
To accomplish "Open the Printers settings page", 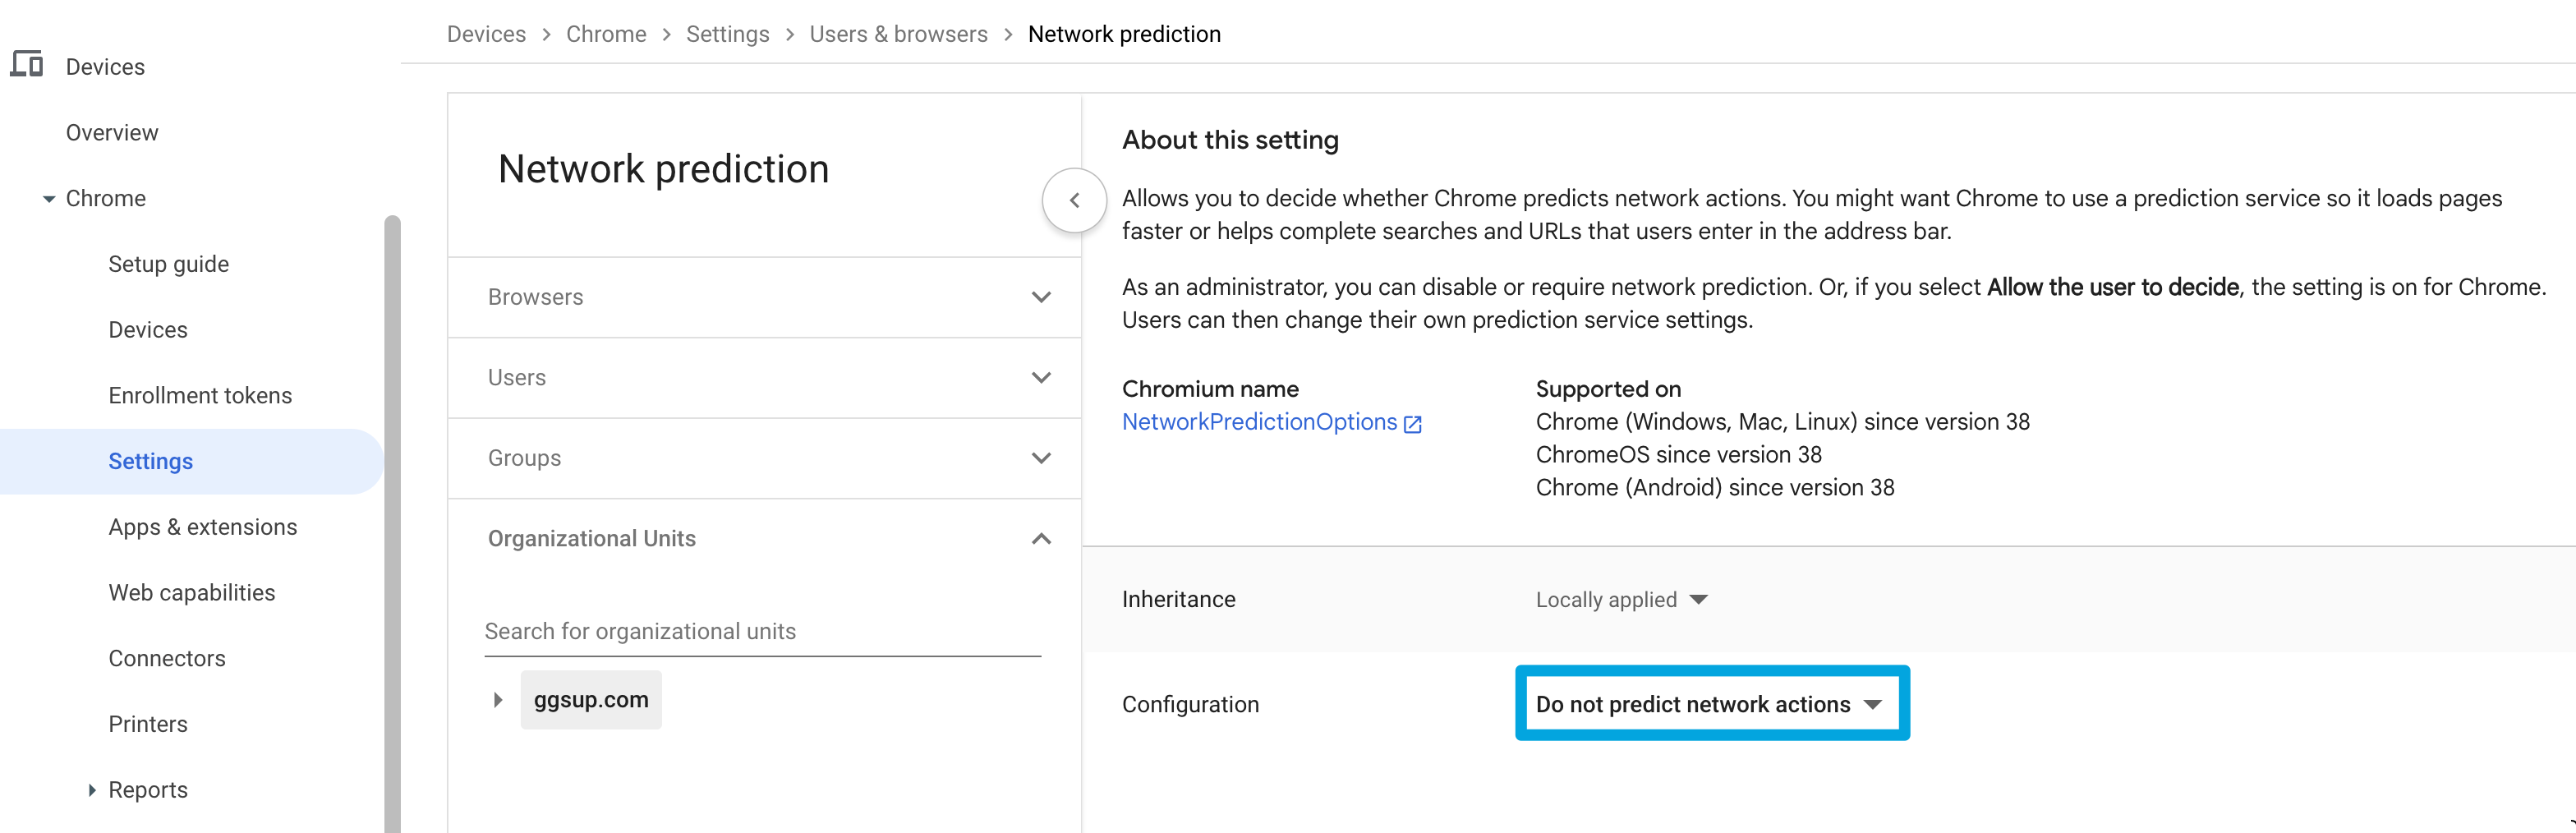I will tap(147, 723).
